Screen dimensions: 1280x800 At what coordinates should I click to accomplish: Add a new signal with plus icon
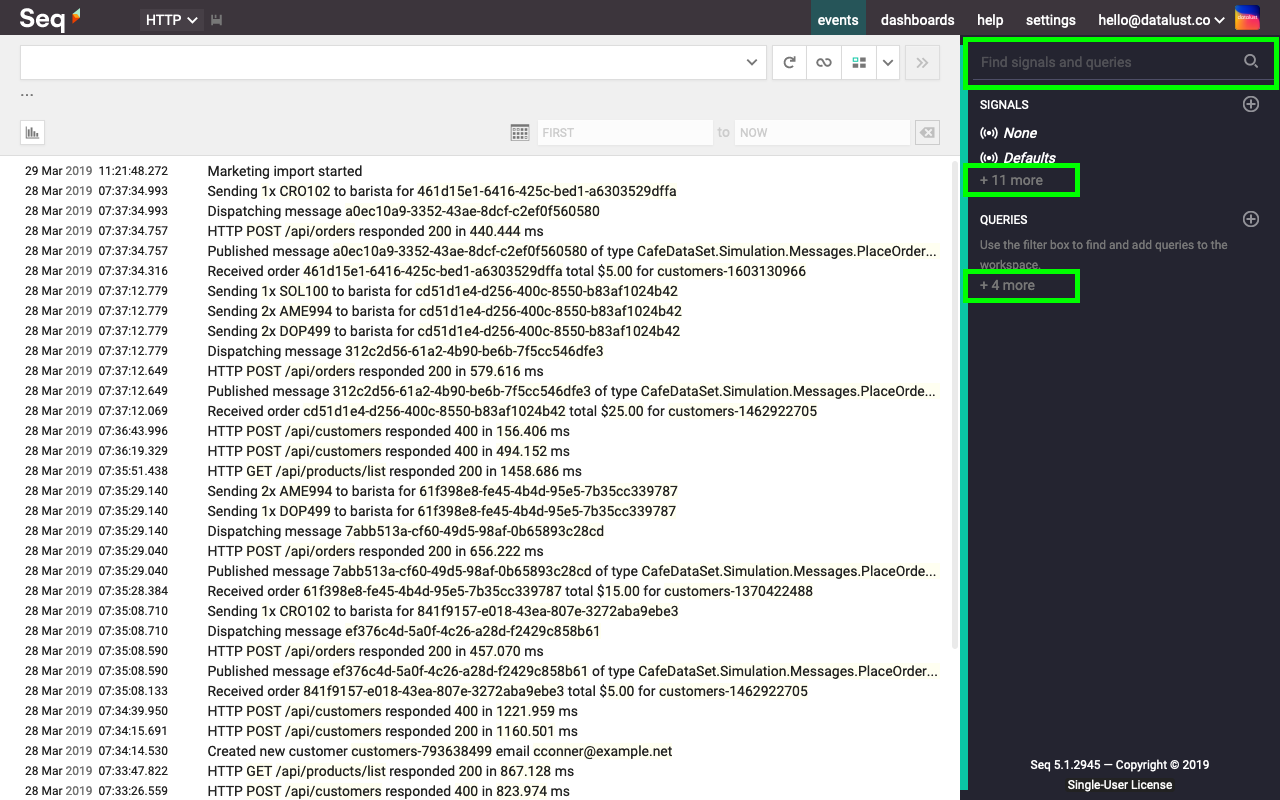(1251, 104)
